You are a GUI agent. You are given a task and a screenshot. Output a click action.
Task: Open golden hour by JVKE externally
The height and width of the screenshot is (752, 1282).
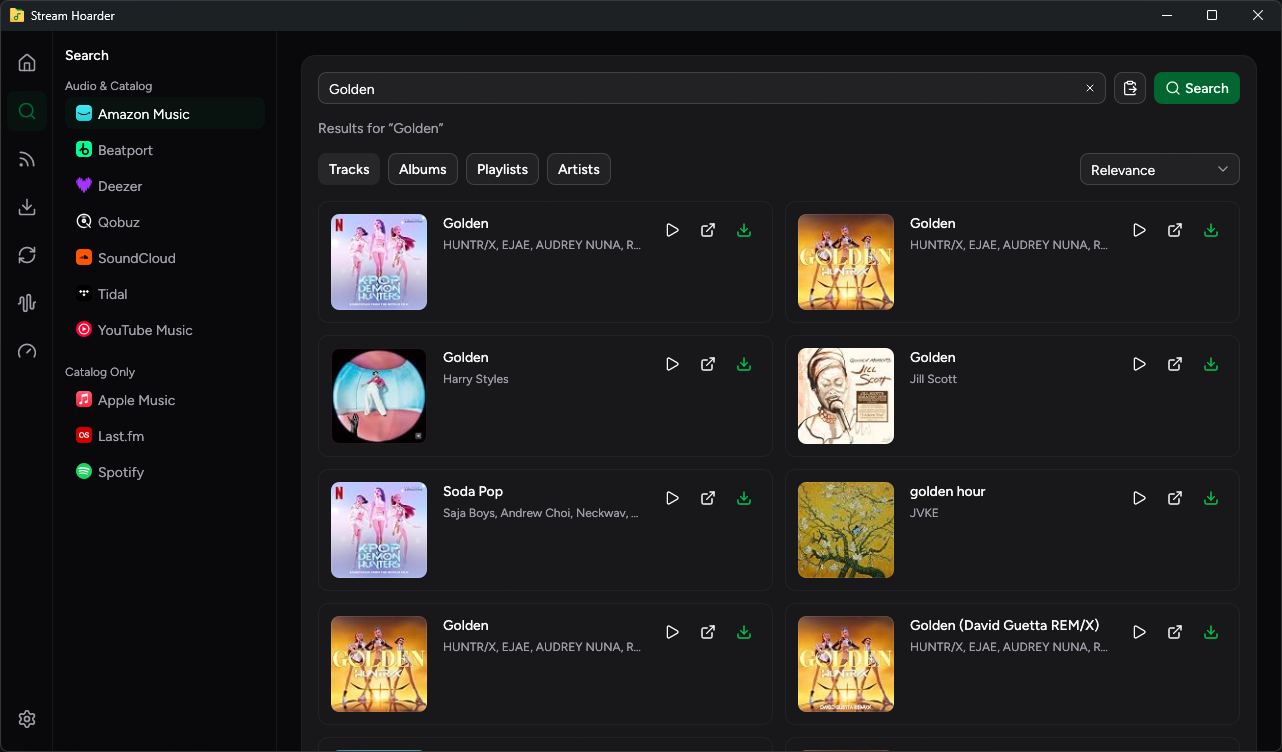1175,498
